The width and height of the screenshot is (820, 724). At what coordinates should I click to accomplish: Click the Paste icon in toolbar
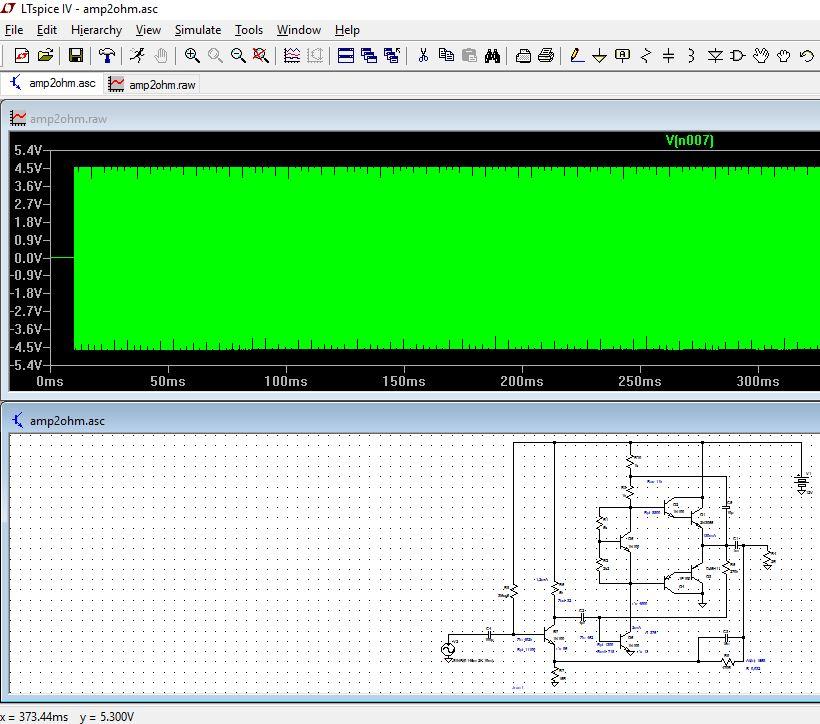[x=469, y=55]
